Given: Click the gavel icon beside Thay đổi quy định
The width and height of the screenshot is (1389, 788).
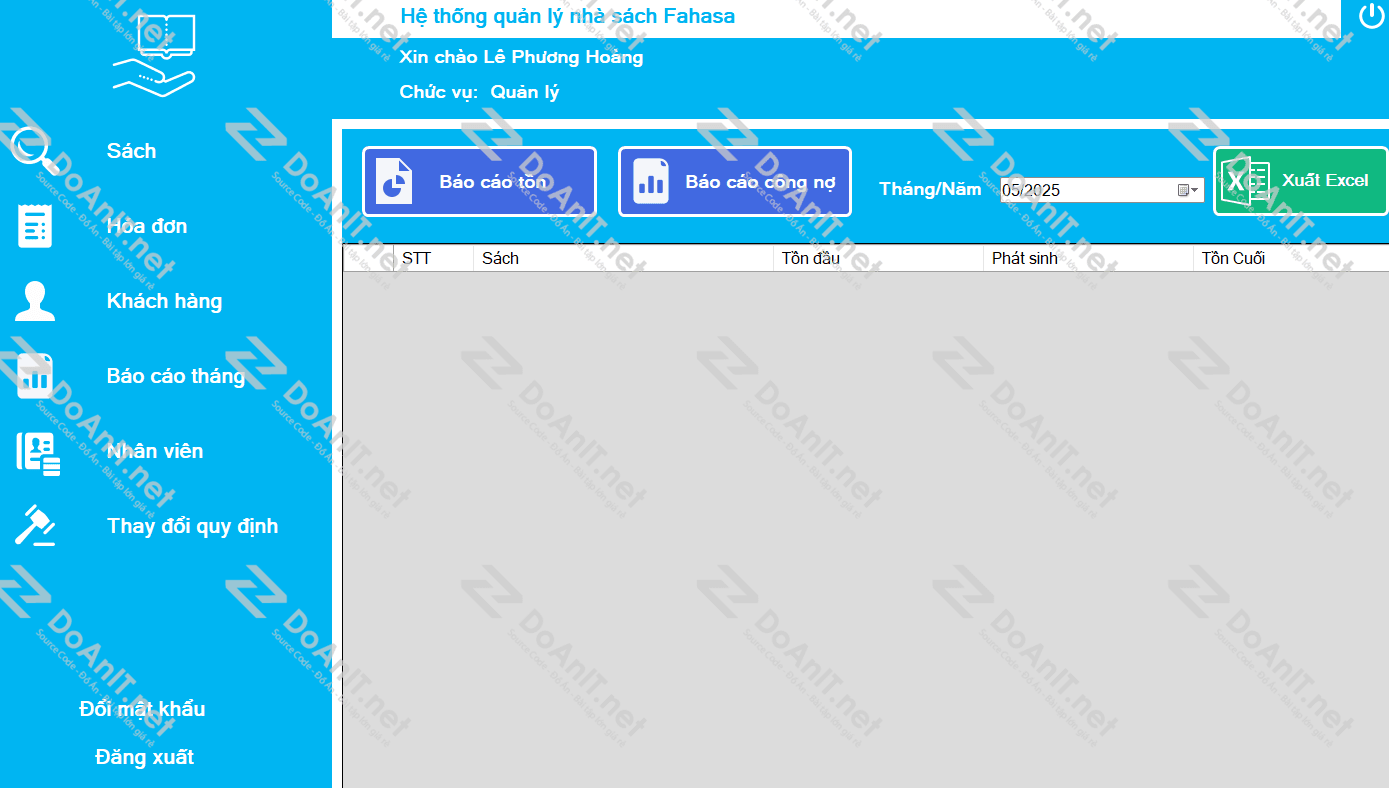Looking at the screenshot, I should point(35,525).
